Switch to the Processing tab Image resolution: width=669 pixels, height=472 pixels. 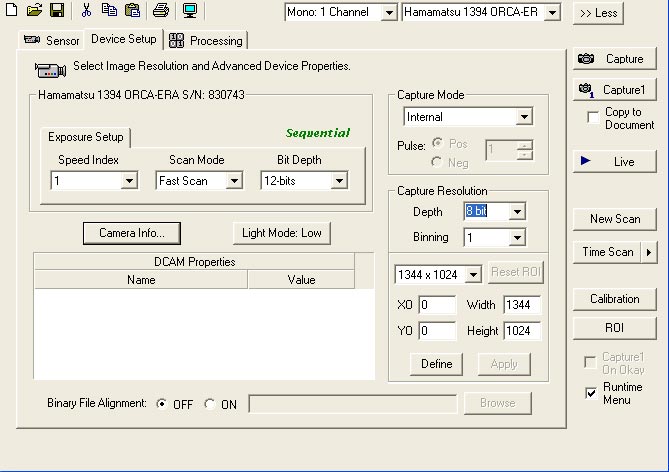point(207,41)
